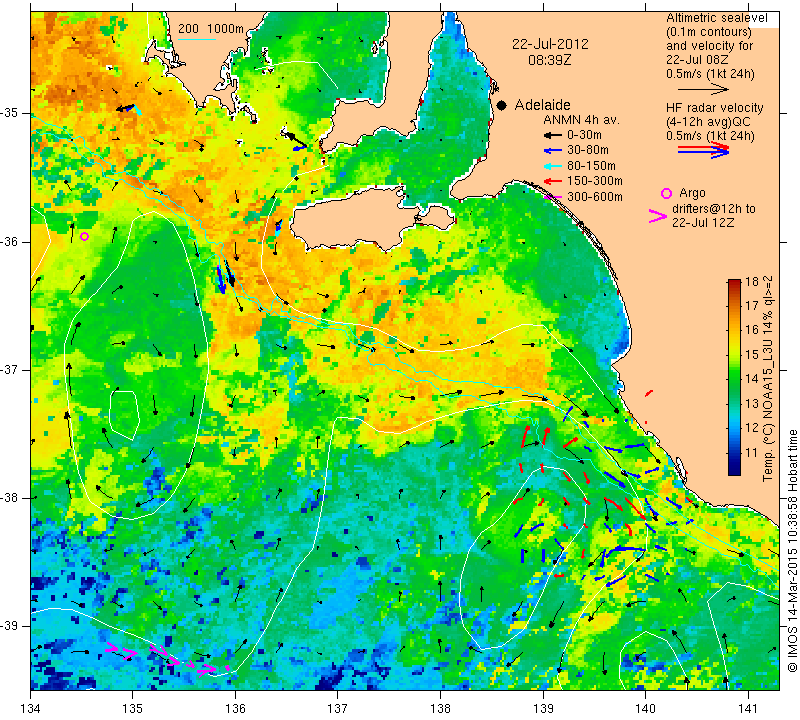Click the 30-80m depth label

(x=588, y=150)
